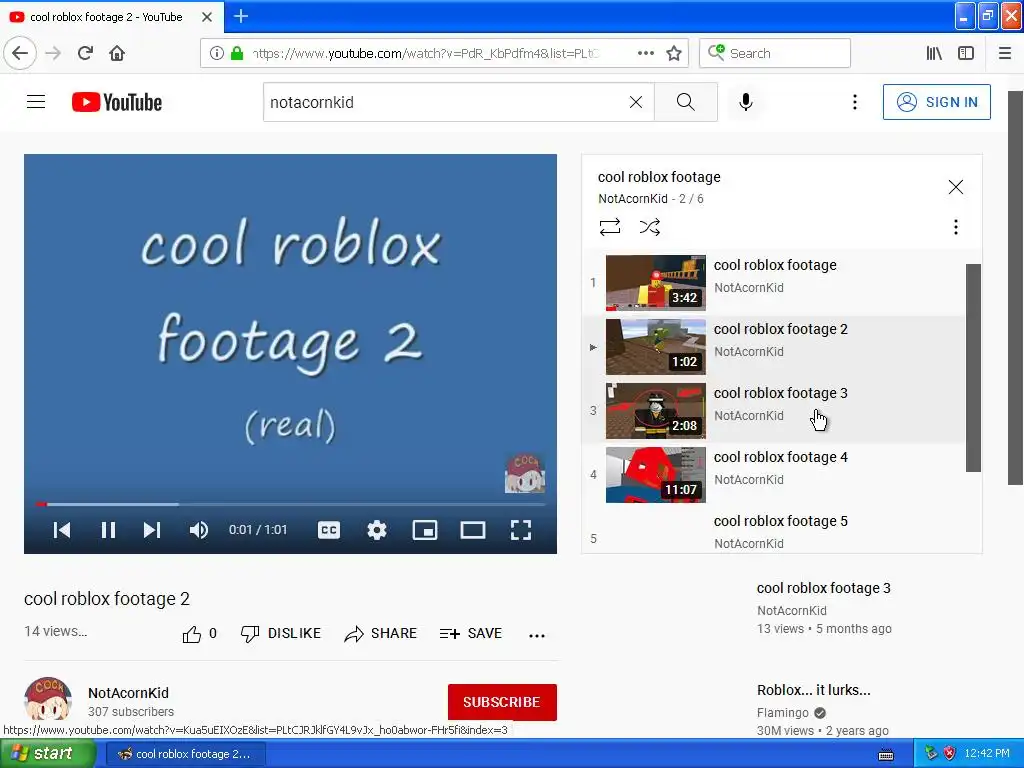
Task: Click the DISLIKE button
Action: pos(281,633)
